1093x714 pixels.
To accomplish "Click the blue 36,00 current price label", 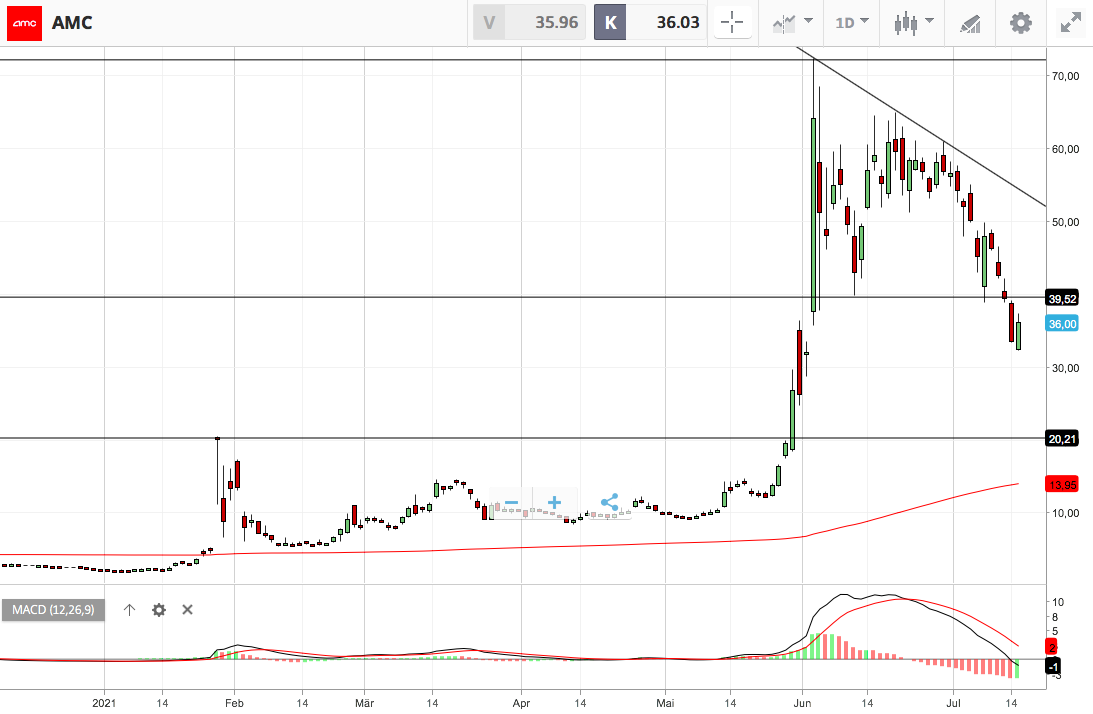I will coord(1062,324).
